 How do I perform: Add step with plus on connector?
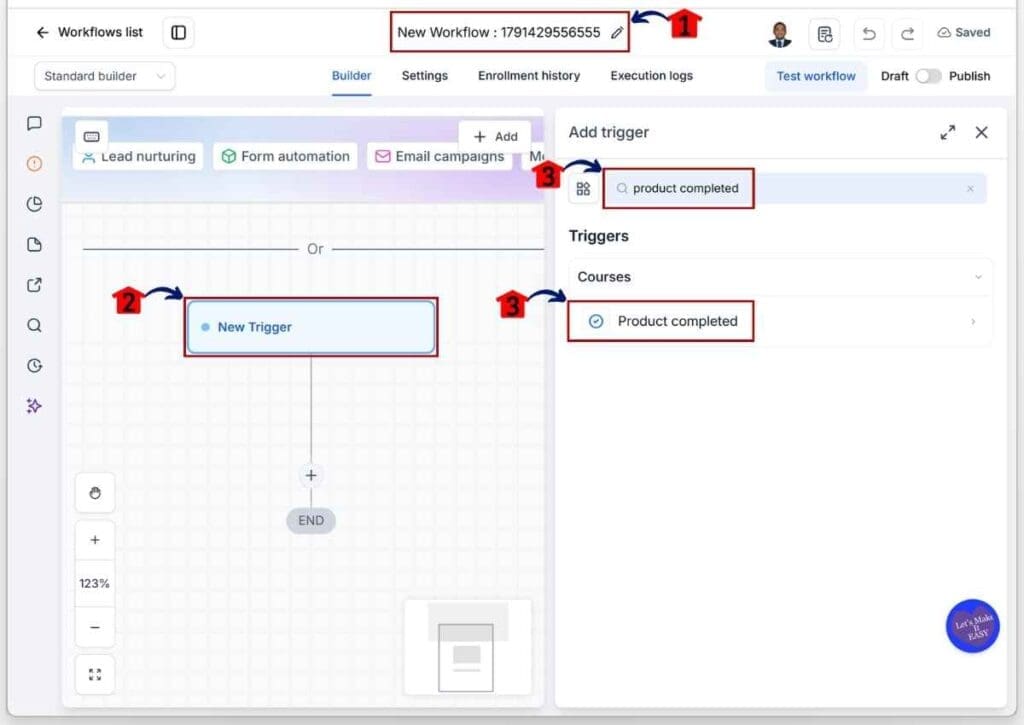[x=311, y=475]
